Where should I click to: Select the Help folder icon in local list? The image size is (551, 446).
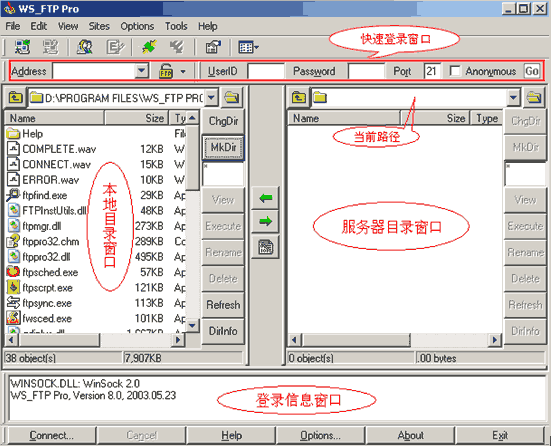tap(13, 133)
